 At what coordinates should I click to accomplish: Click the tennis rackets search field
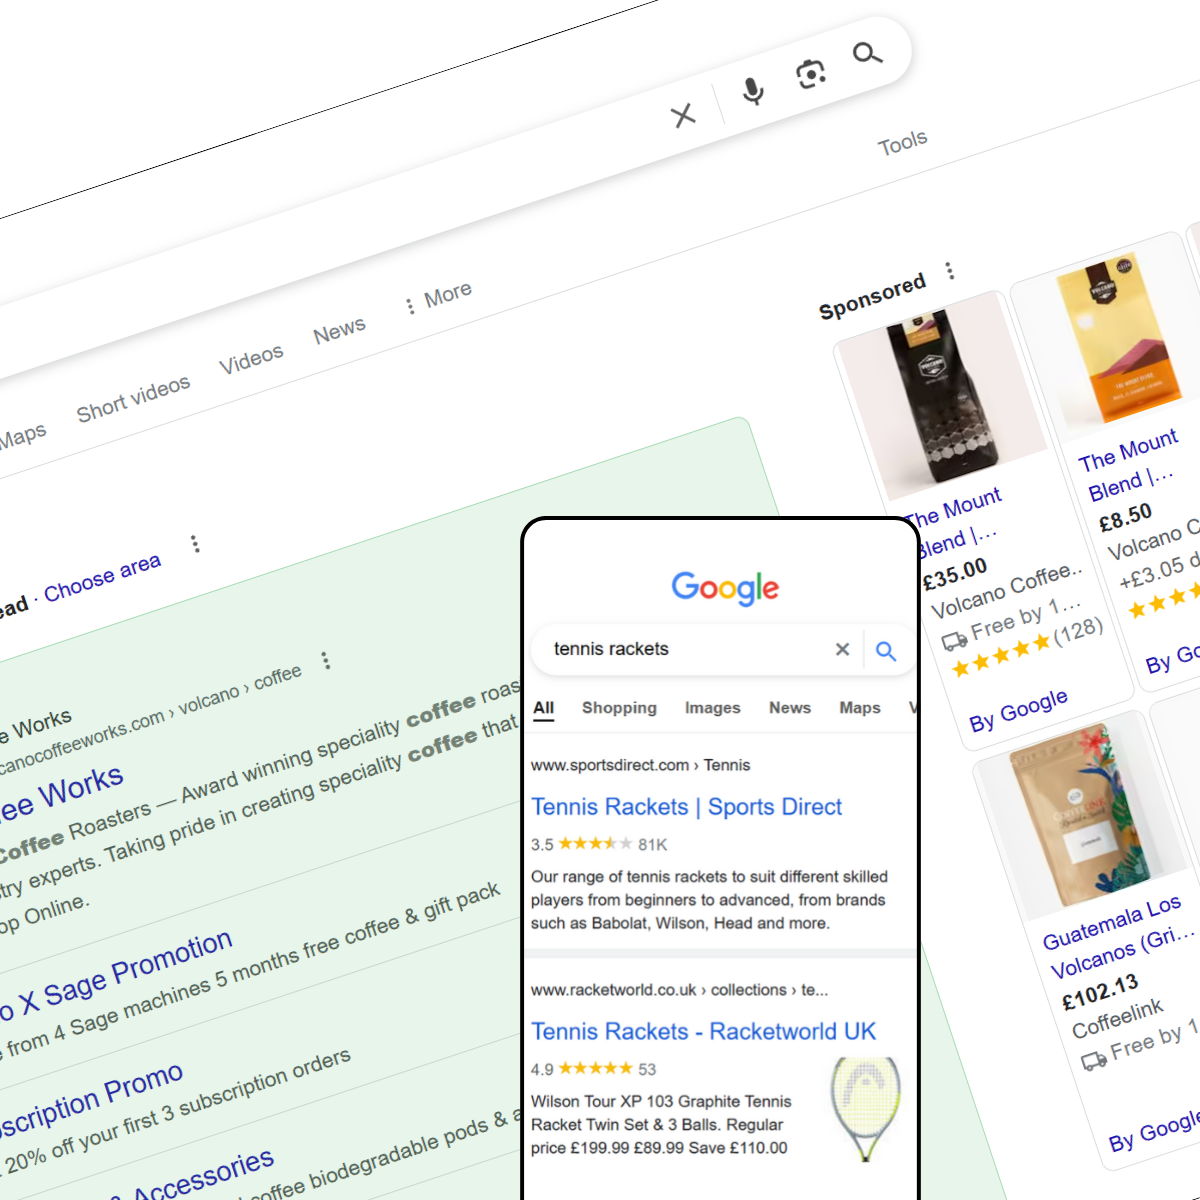pos(690,649)
